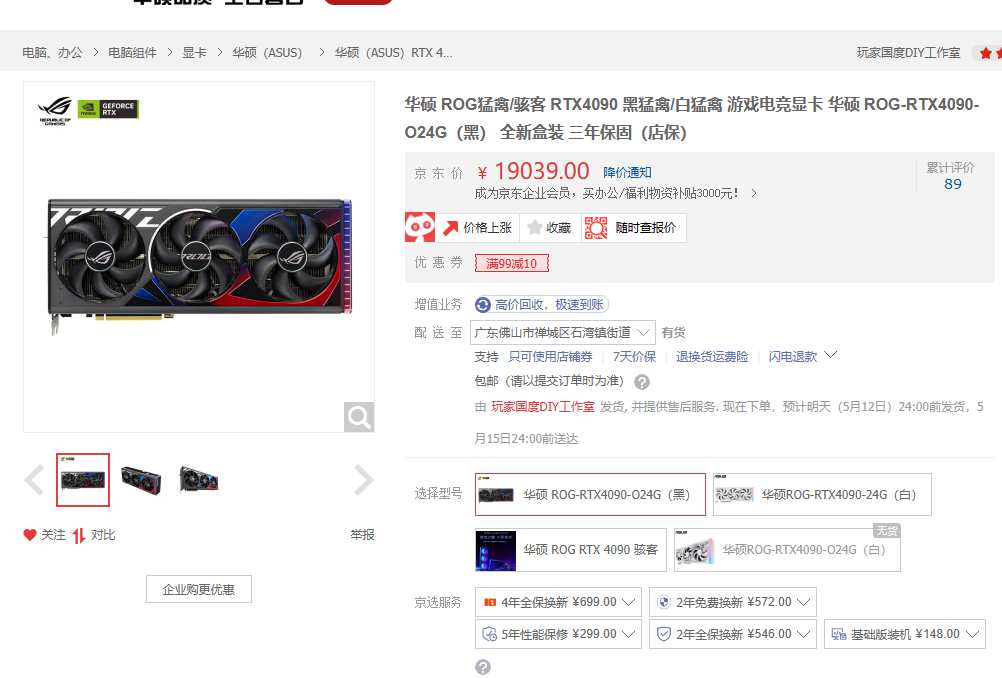This screenshot has width=1002, height=678.
Task: Click the help icon below service options
Action: (x=483, y=667)
